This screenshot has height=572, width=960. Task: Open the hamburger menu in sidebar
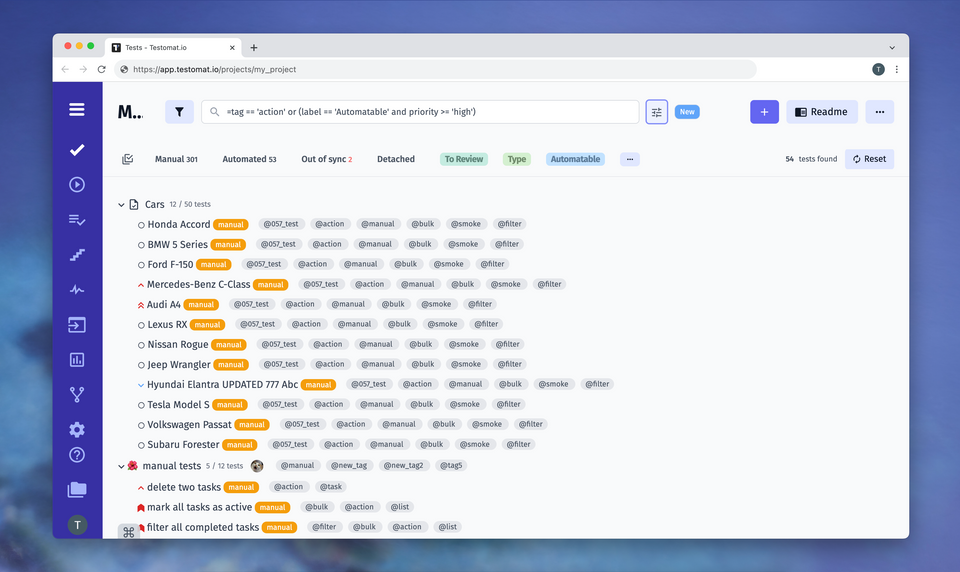point(77,110)
